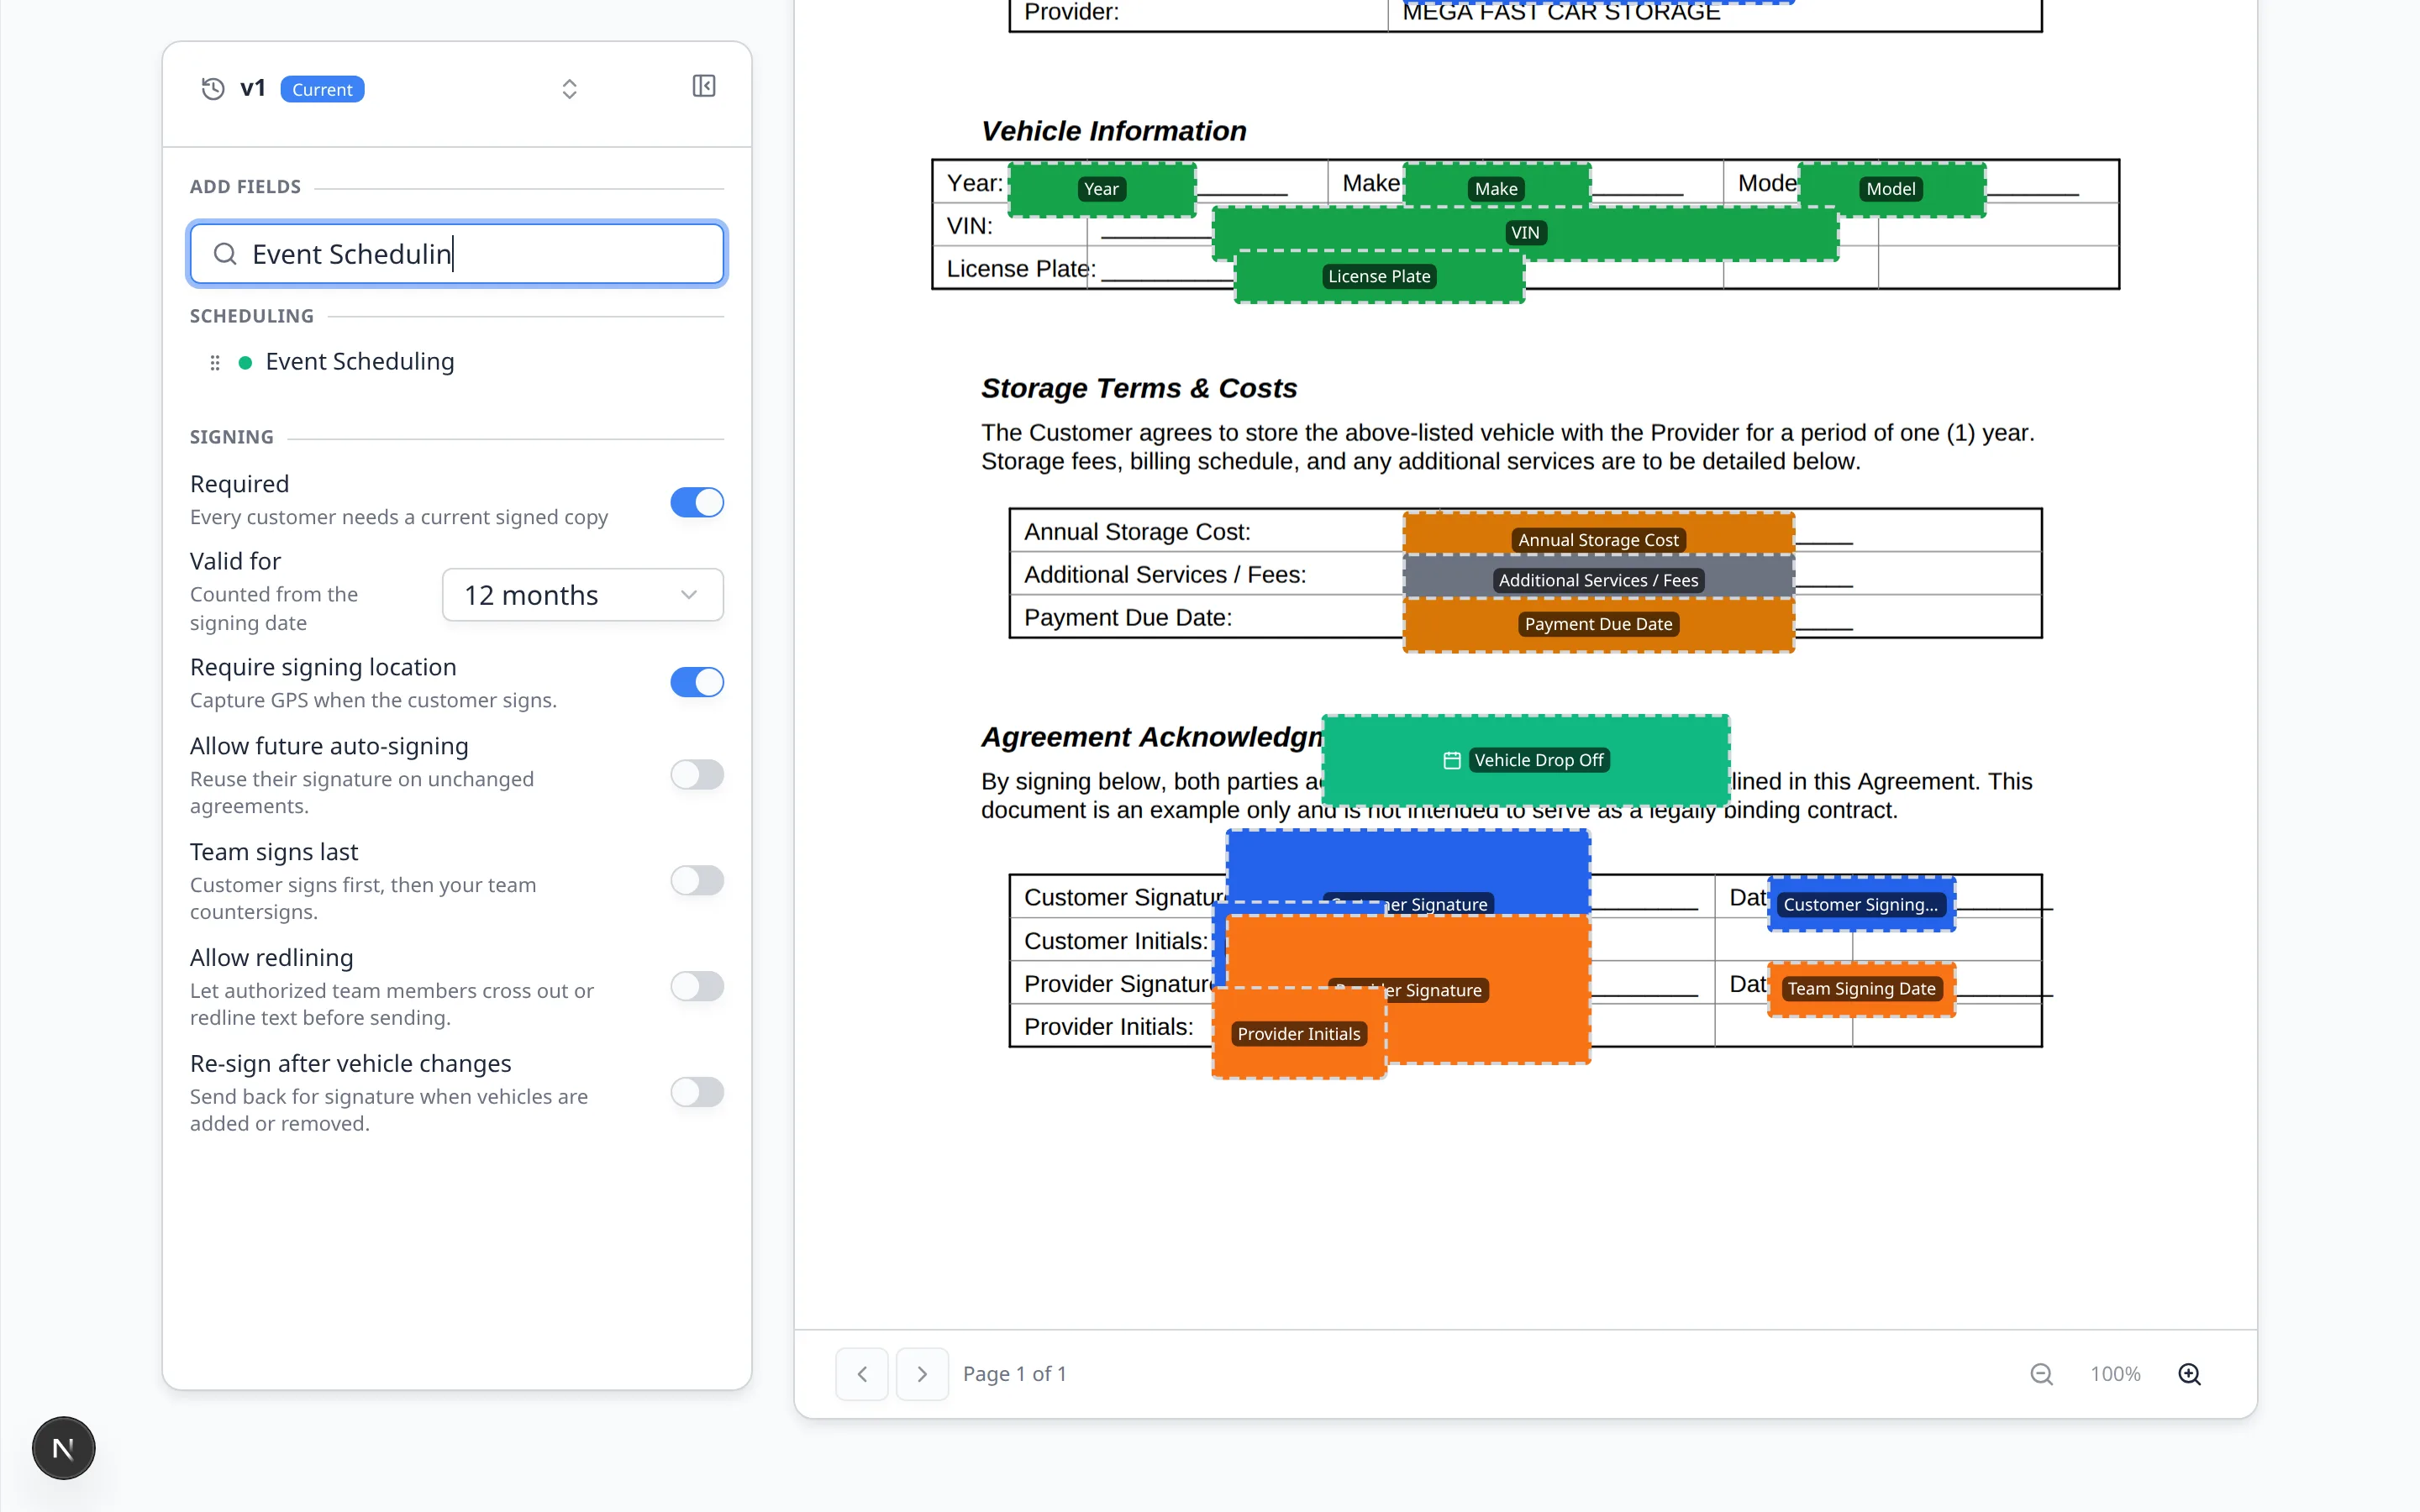Screen dimensions: 2420x1512
Task: Toggle Require signing location switch
Action: [x=697, y=682]
